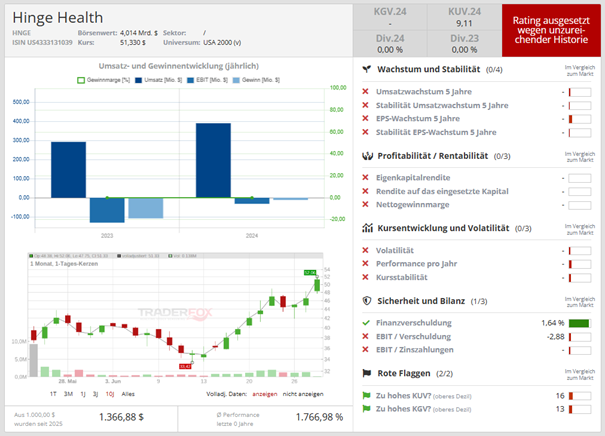Click red X next to Stabilität EPS-Wachstum 5 Jahre

tap(365, 132)
